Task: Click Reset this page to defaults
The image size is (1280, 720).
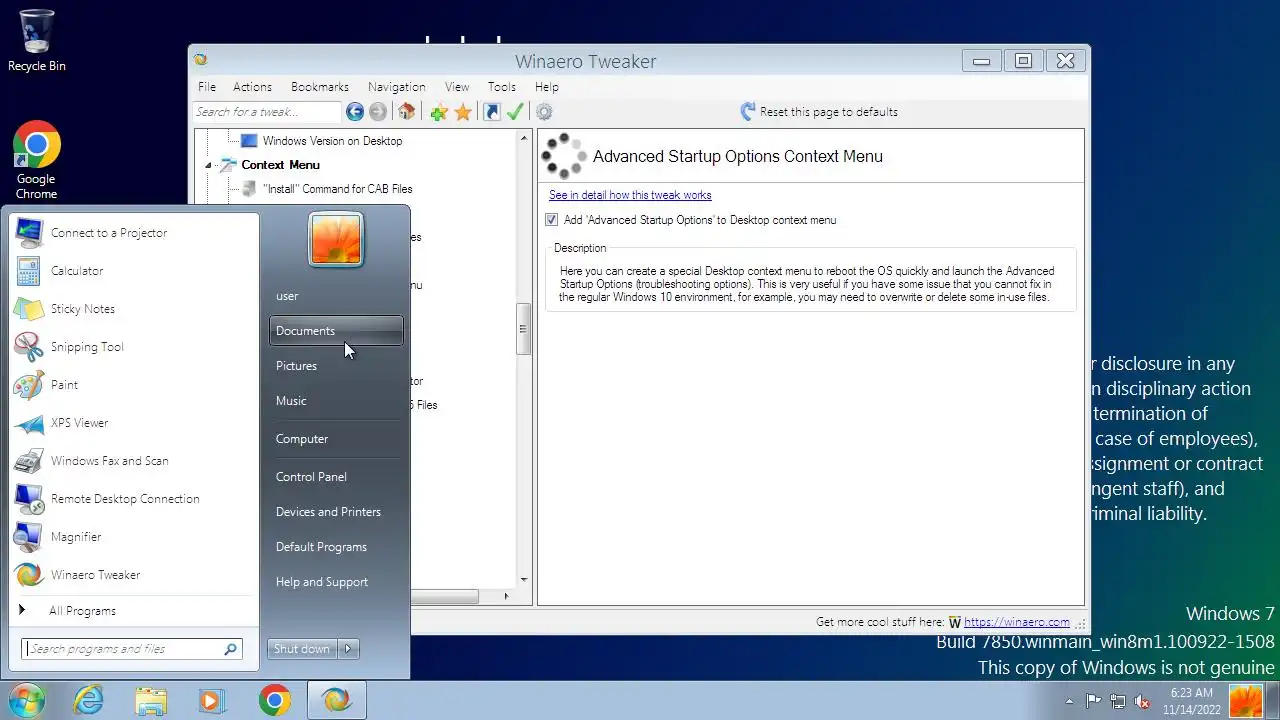Action: click(819, 112)
